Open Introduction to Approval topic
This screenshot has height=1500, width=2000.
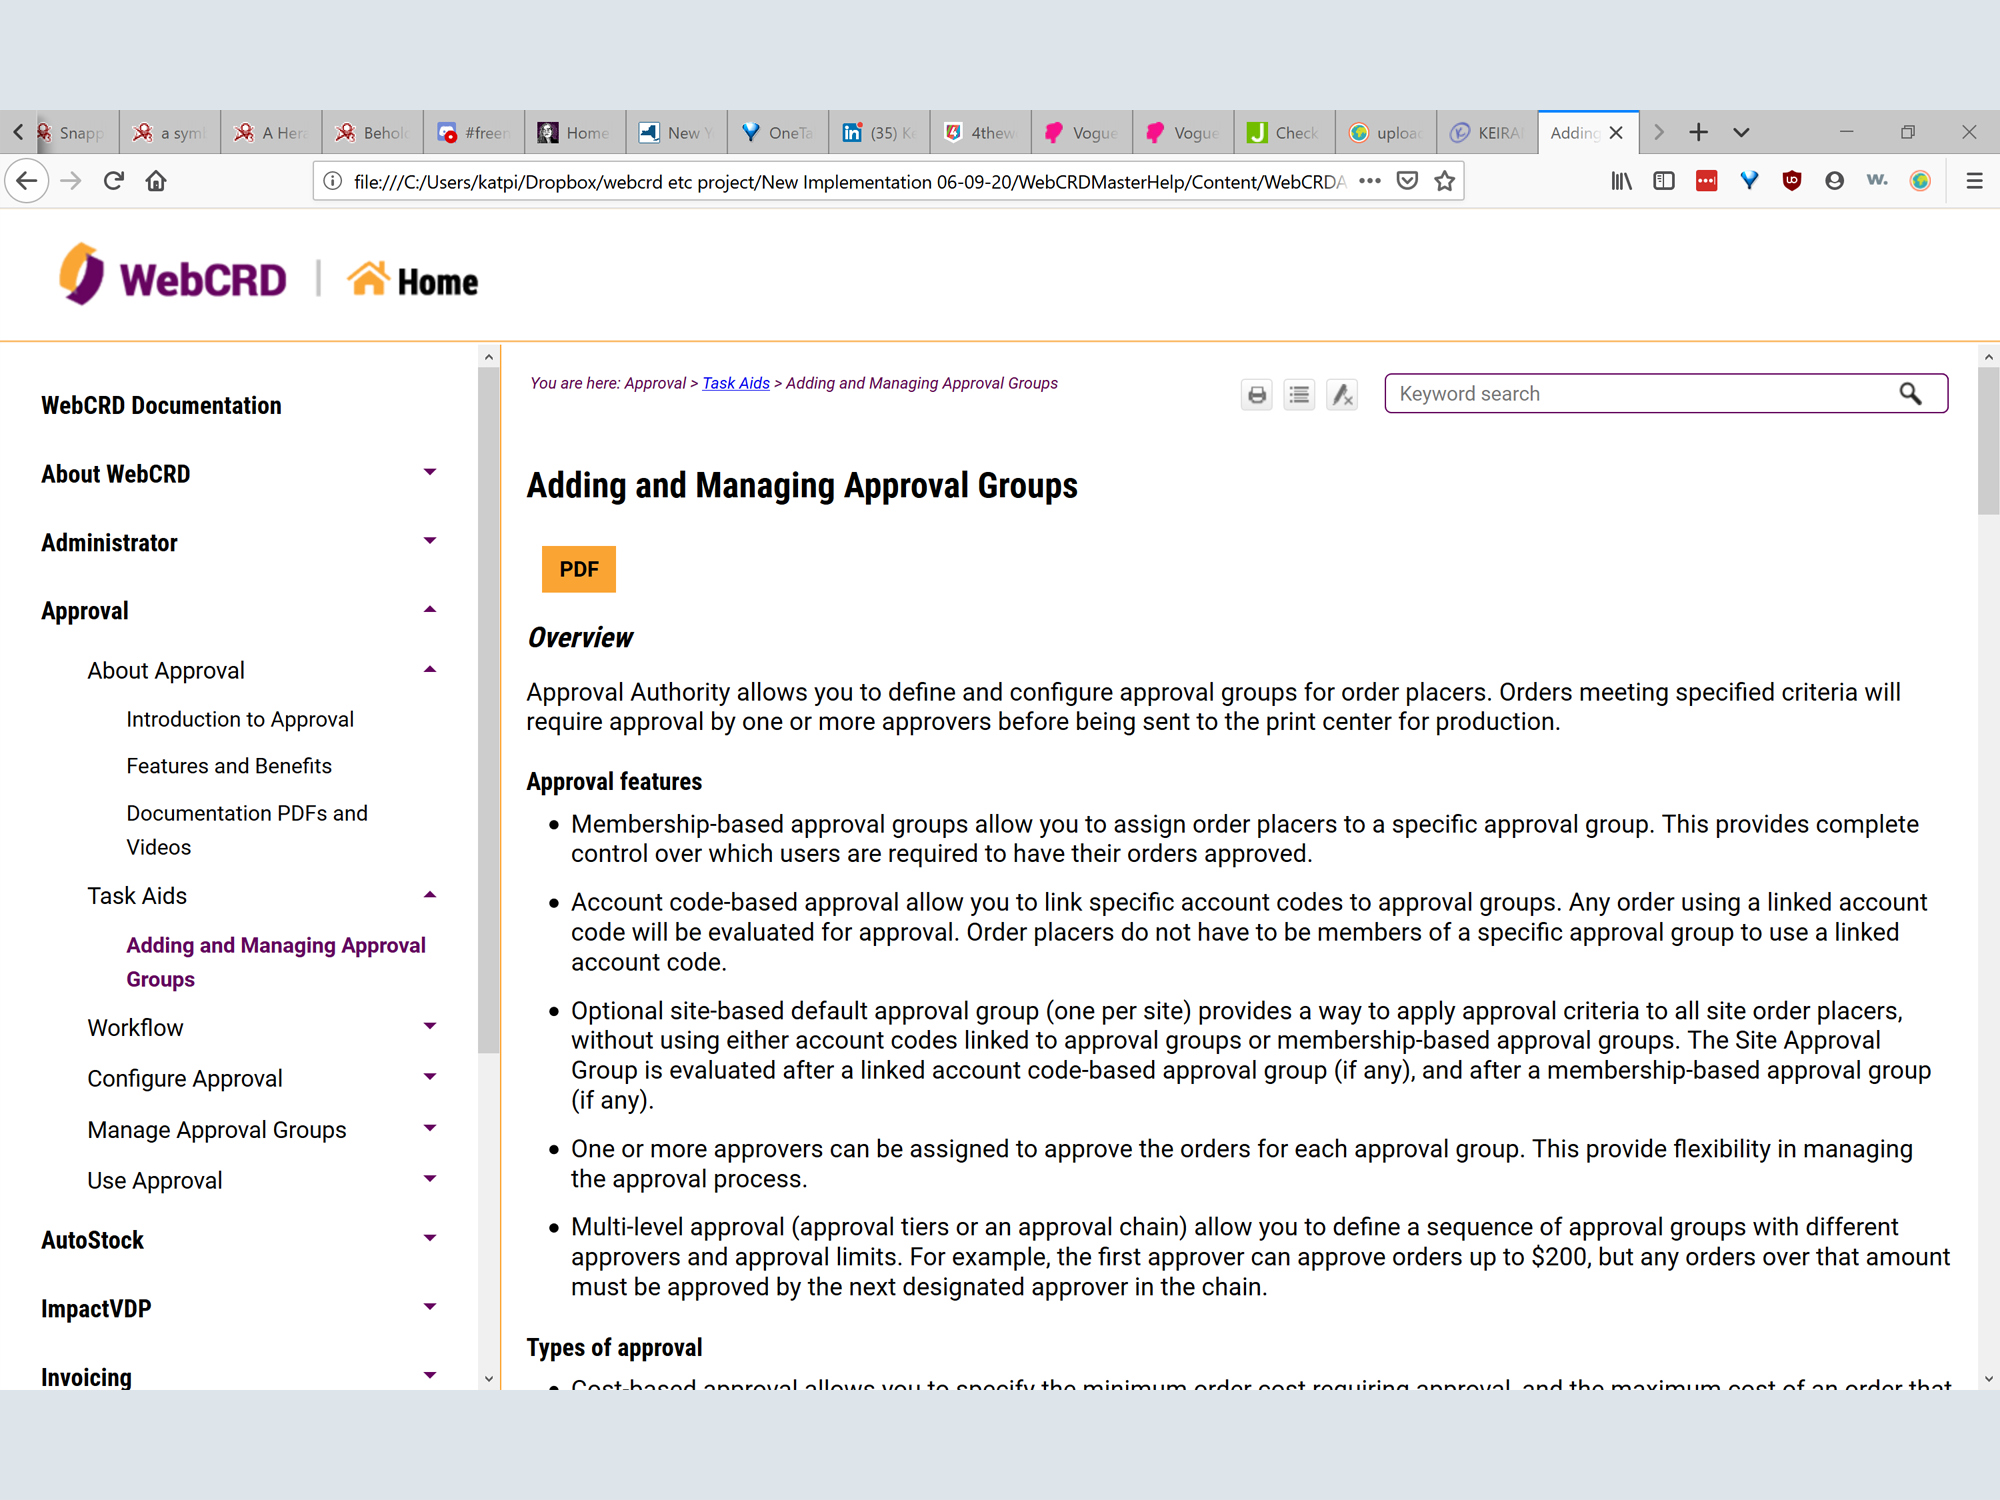(240, 719)
